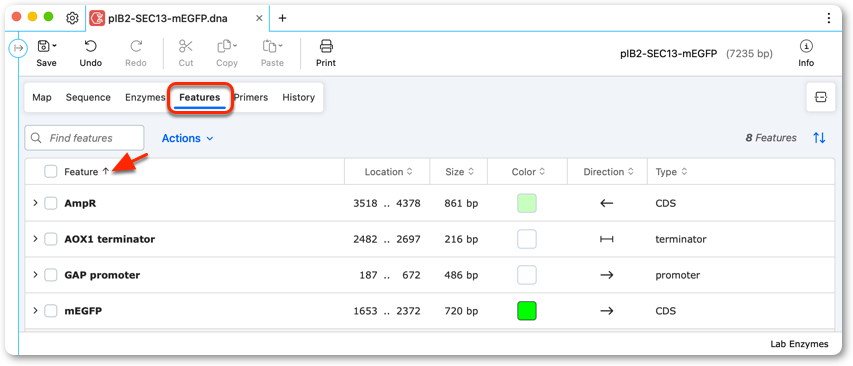853x366 pixels.
Task: Click Lab Enzymes in status bar
Action: (x=799, y=344)
